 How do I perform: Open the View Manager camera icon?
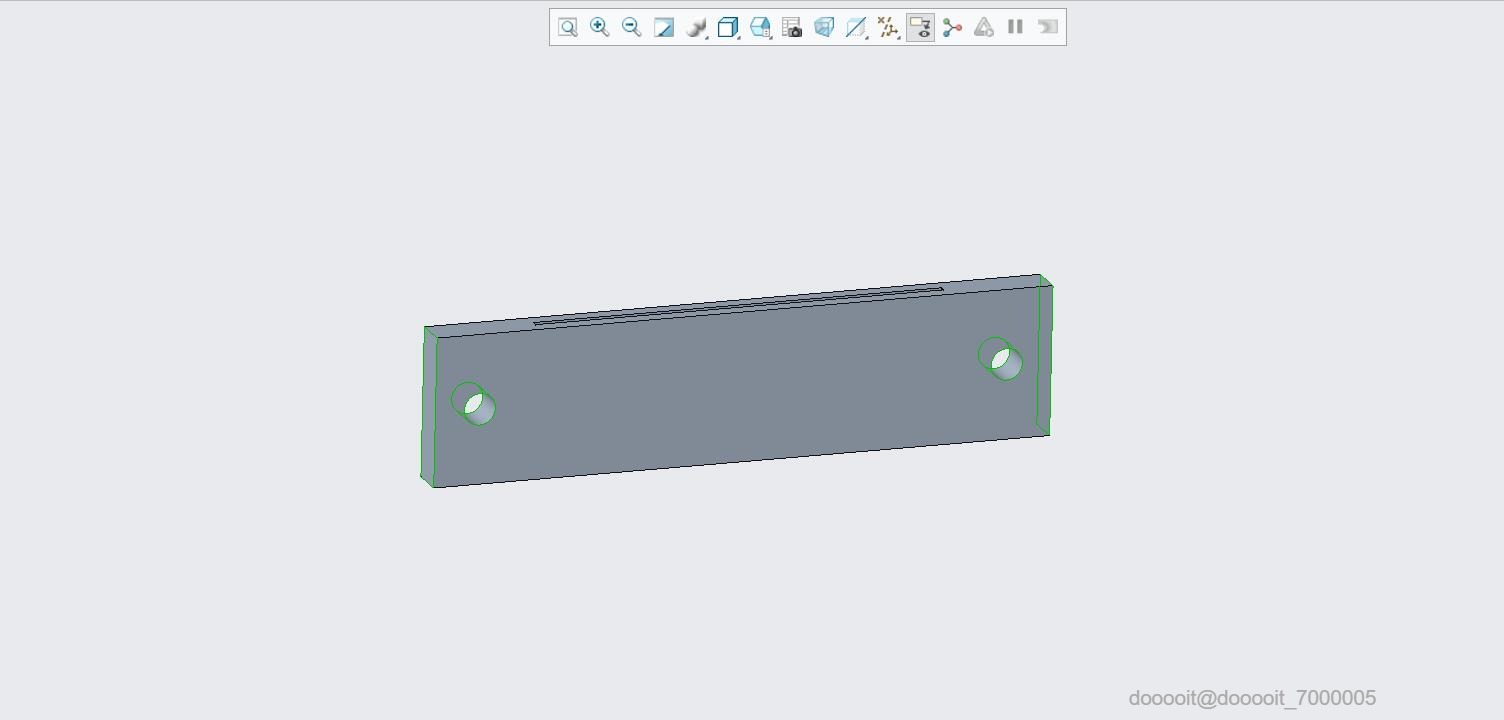(792, 27)
